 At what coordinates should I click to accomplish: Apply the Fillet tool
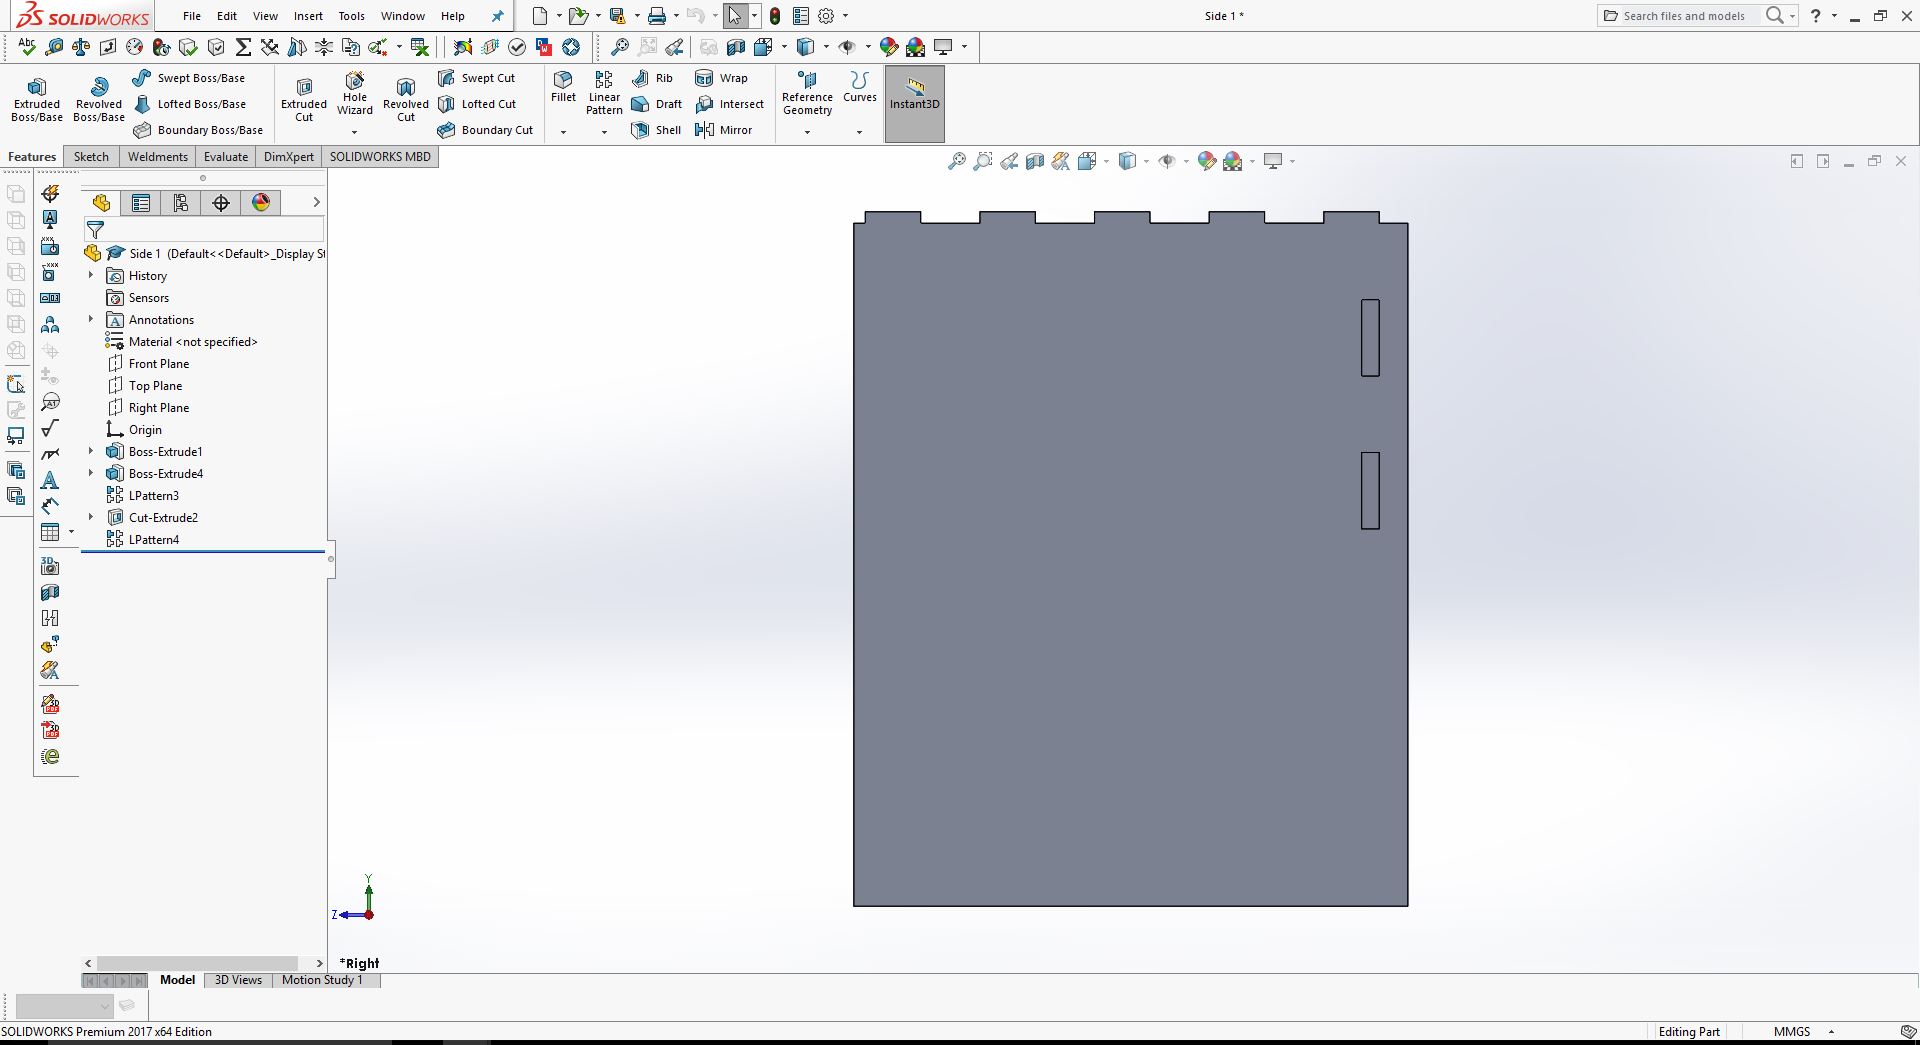(564, 86)
